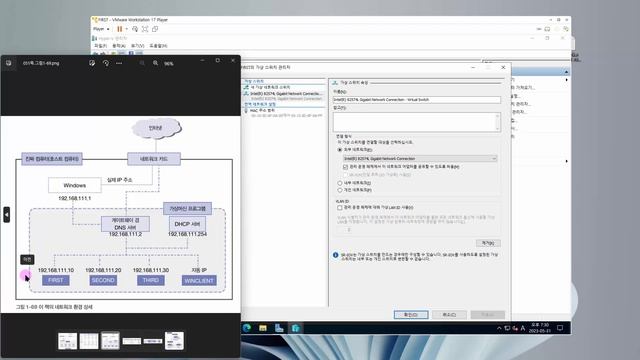Show hidden tray icons chevron in guest taskbar

499,328
